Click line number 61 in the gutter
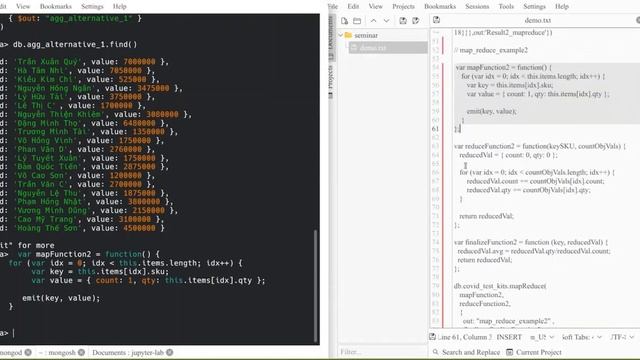The image size is (640, 360). pyautogui.click(x=435, y=129)
